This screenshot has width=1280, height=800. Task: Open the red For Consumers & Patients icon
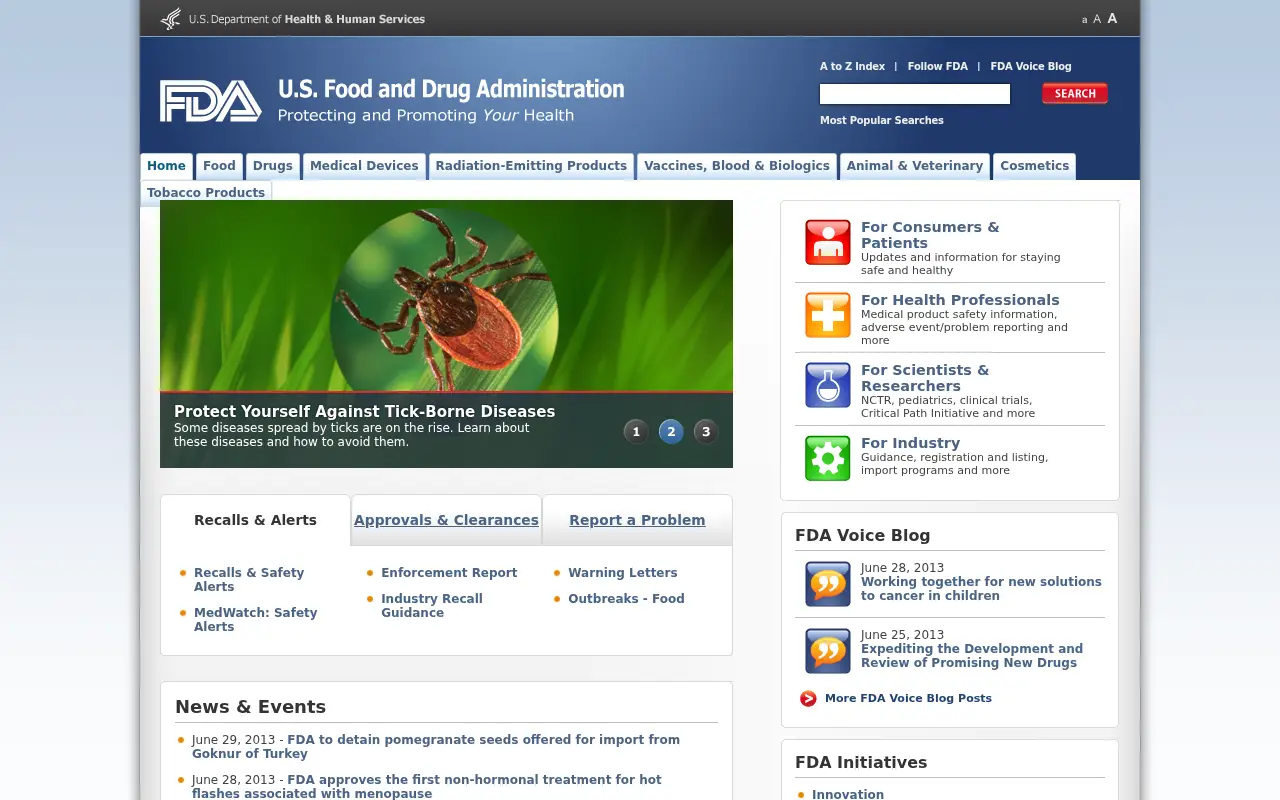point(828,242)
